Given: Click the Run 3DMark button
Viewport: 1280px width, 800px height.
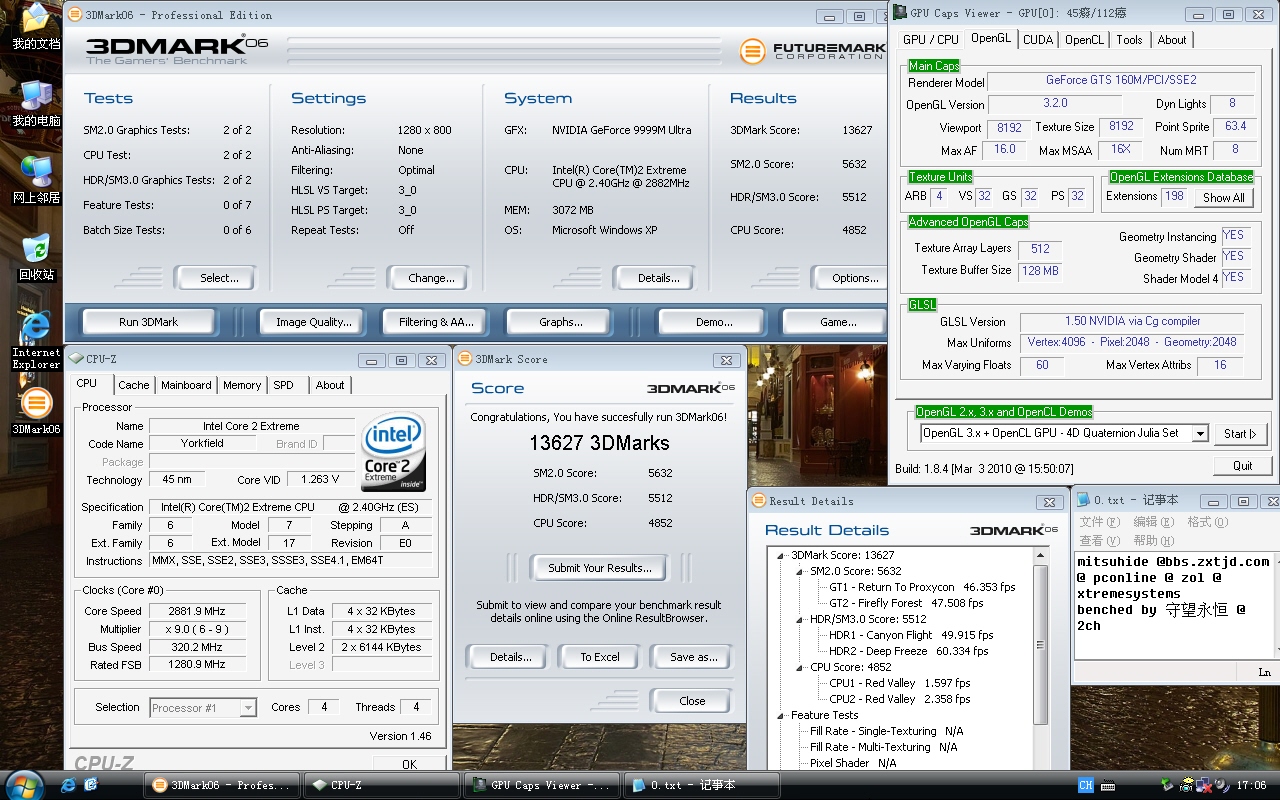Looking at the screenshot, I should pyautogui.click(x=149, y=322).
